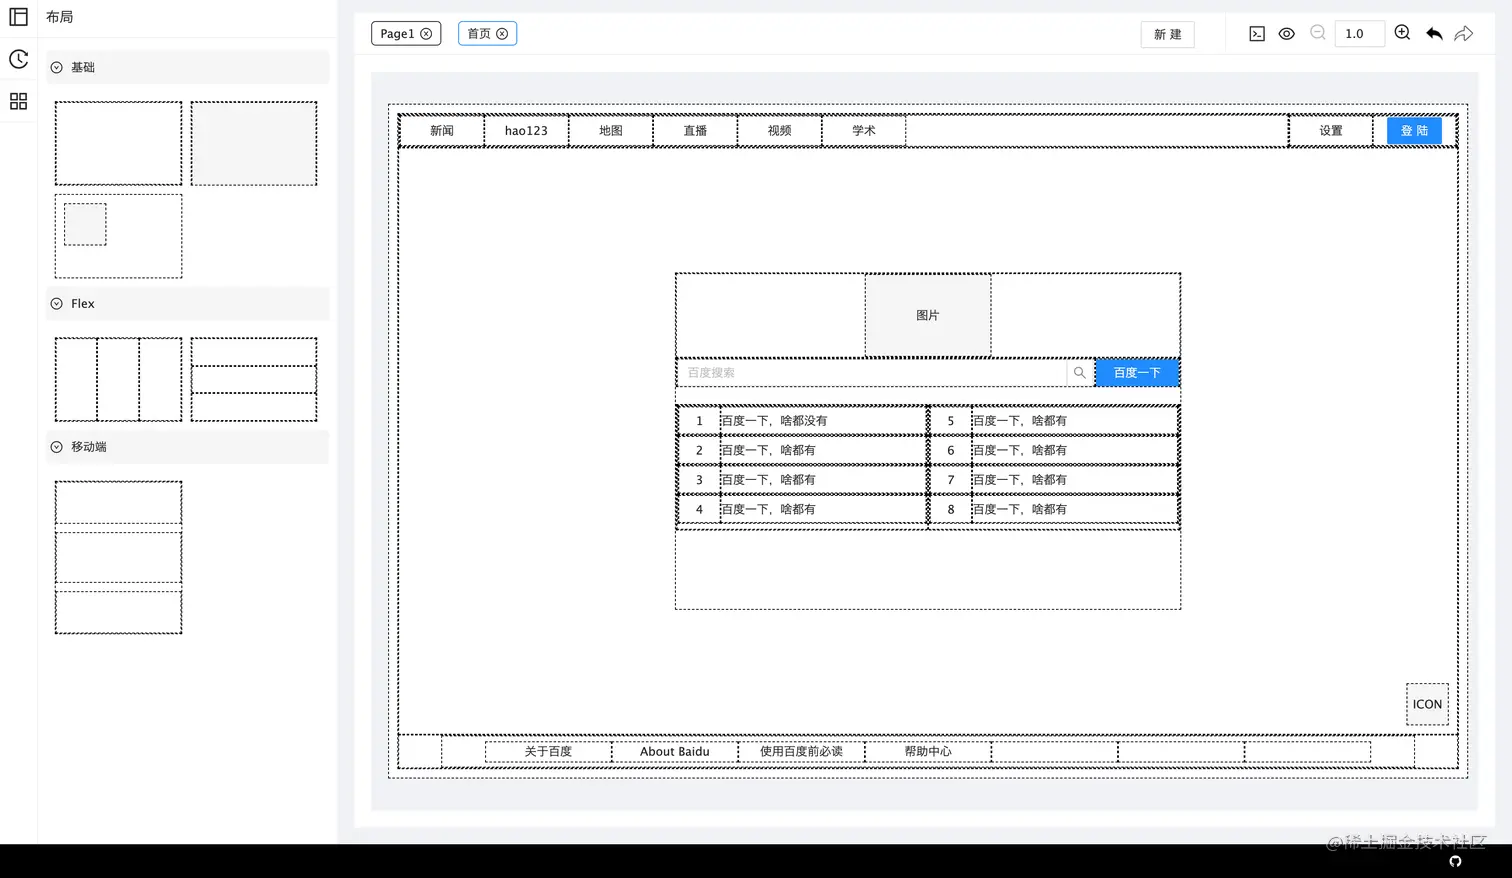1512x878 pixels.
Task: Open the code console toolbar icon
Action: pos(1257,34)
